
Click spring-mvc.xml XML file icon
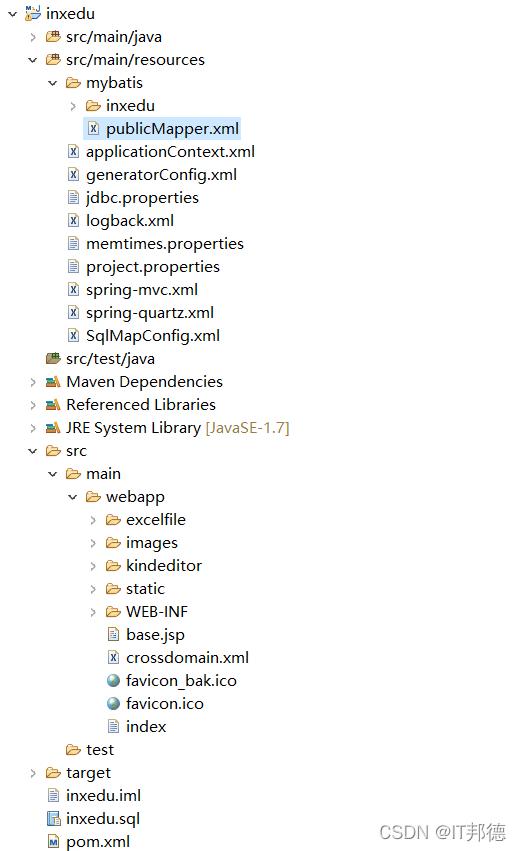[73, 289]
